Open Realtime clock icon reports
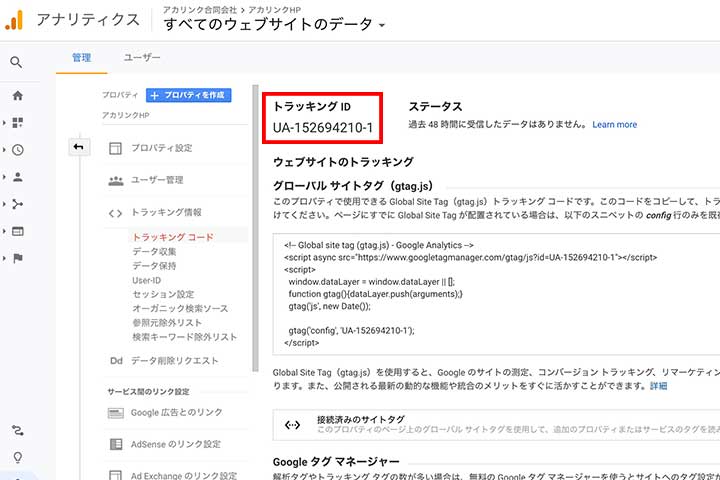 [x=17, y=150]
